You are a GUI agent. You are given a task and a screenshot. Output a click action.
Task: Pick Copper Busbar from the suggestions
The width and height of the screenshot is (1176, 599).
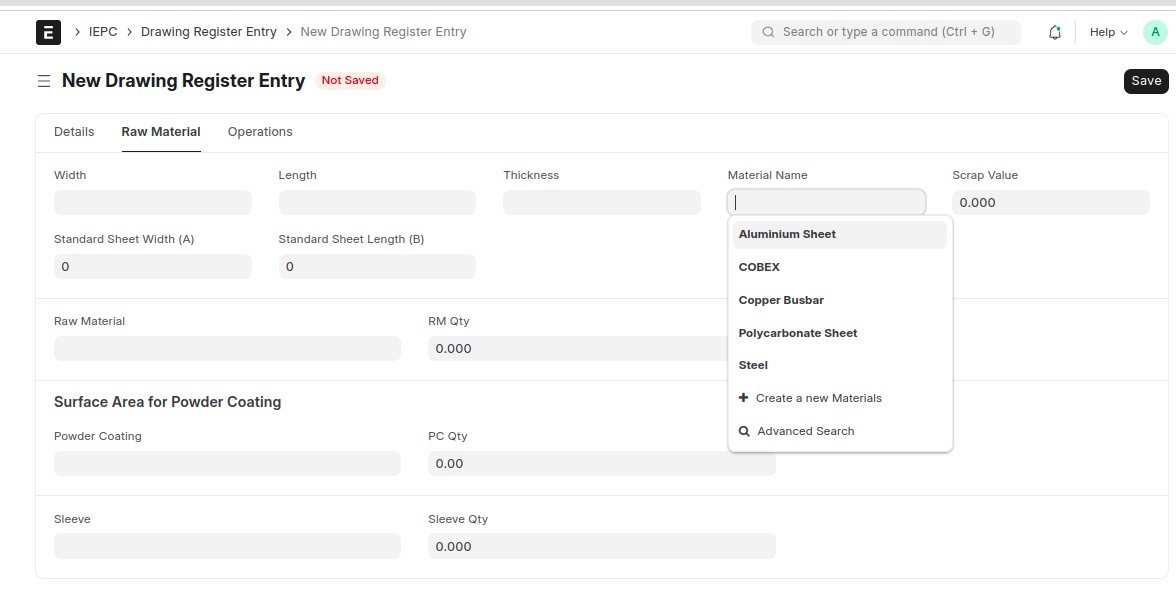(781, 300)
